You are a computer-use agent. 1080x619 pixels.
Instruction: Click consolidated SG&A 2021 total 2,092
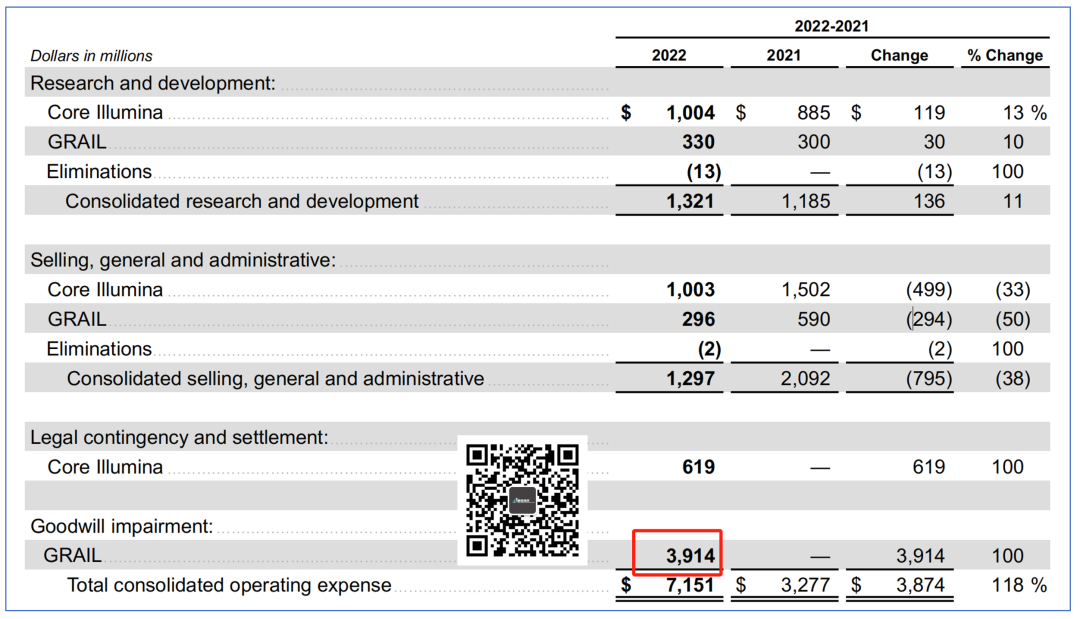coord(805,379)
